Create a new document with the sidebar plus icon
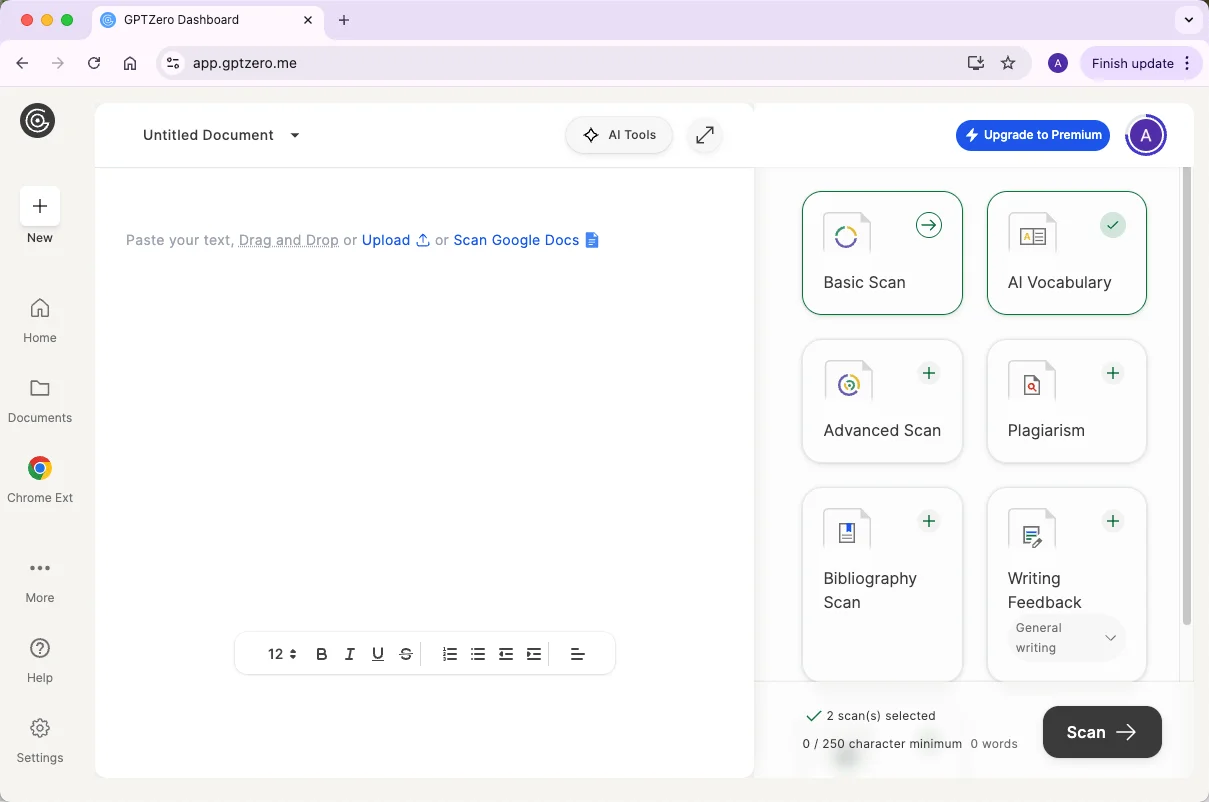Image resolution: width=1209 pixels, height=802 pixels. (x=40, y=206)
